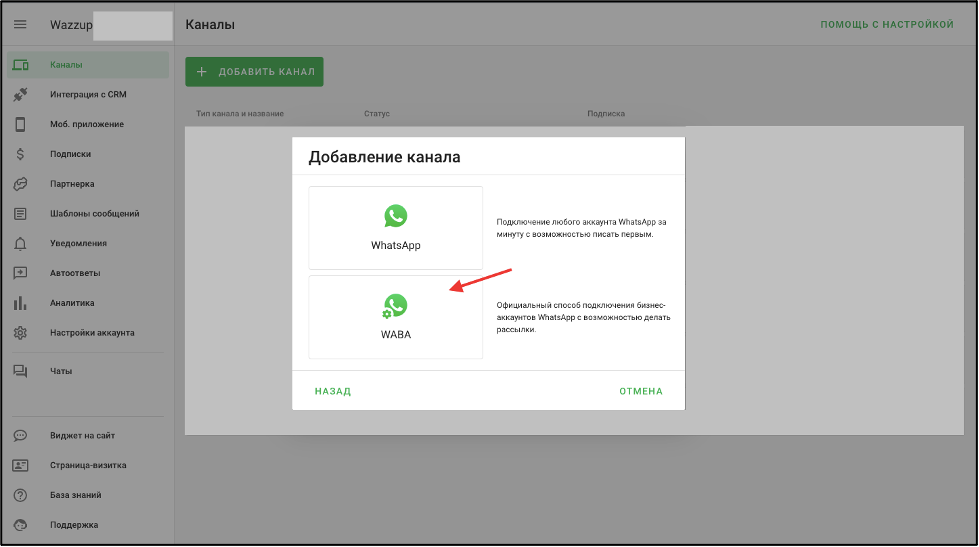
Task: Click plus icon on ДОБАВИТЬ КАНАЛ button
Action: pos(202,72)
